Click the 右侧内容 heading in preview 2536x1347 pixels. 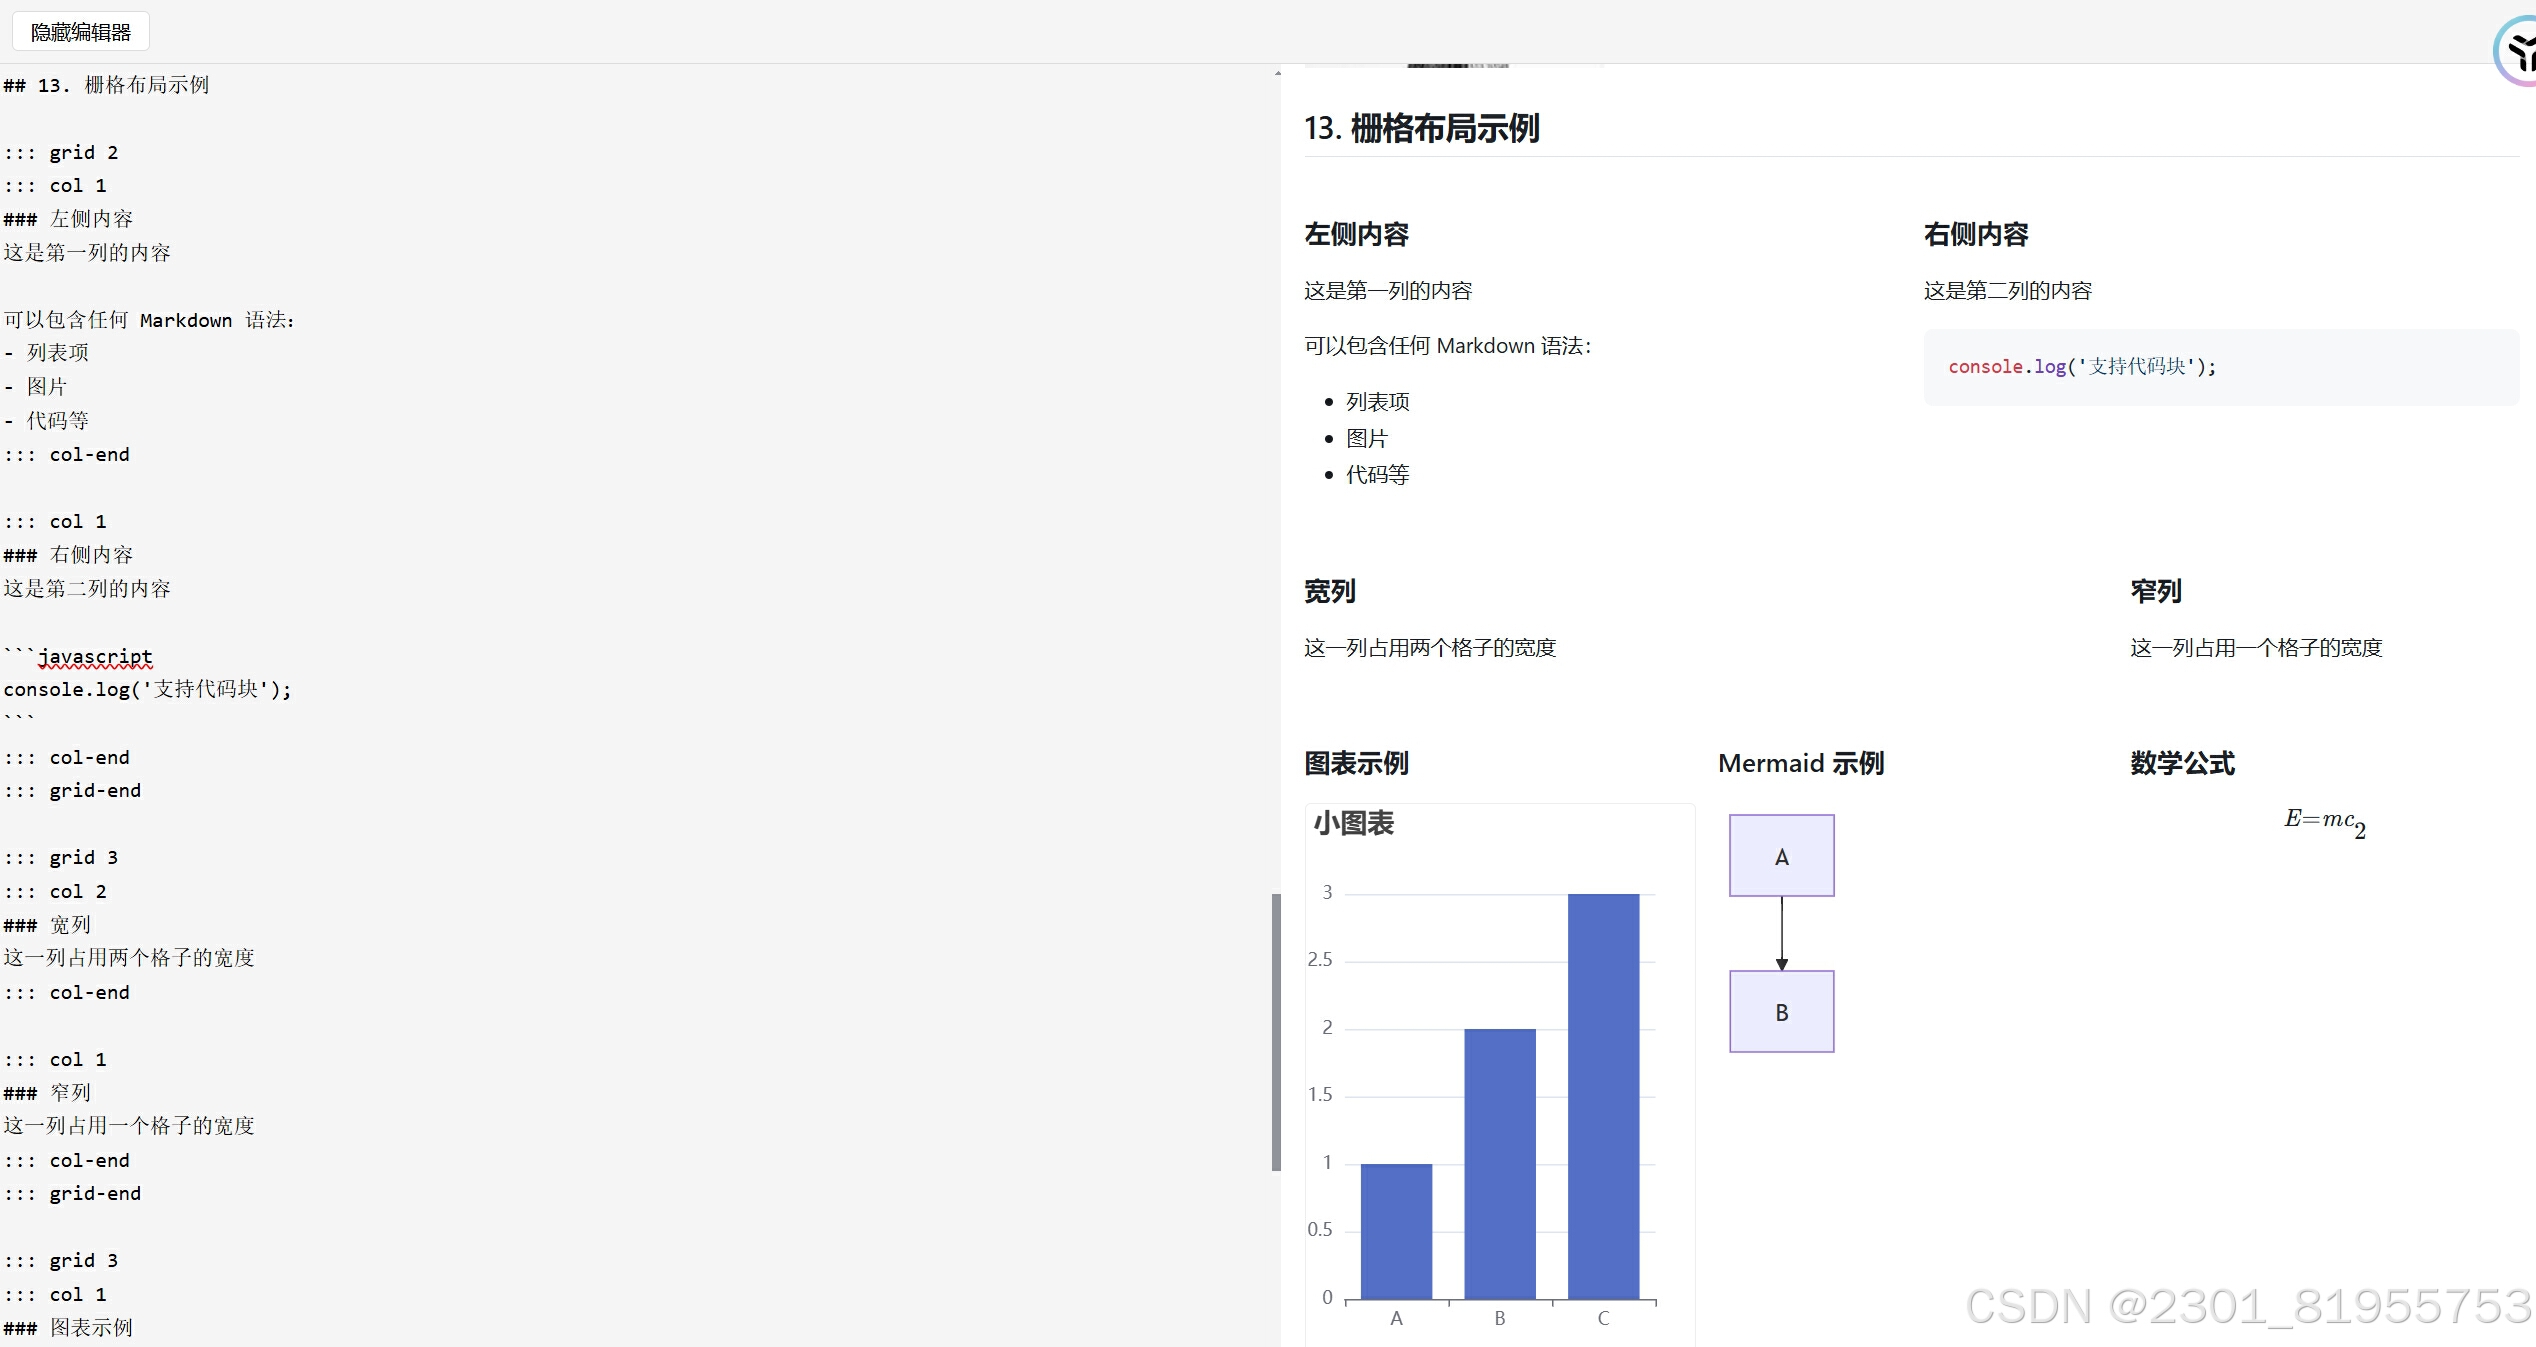[x=1976, y=235]
